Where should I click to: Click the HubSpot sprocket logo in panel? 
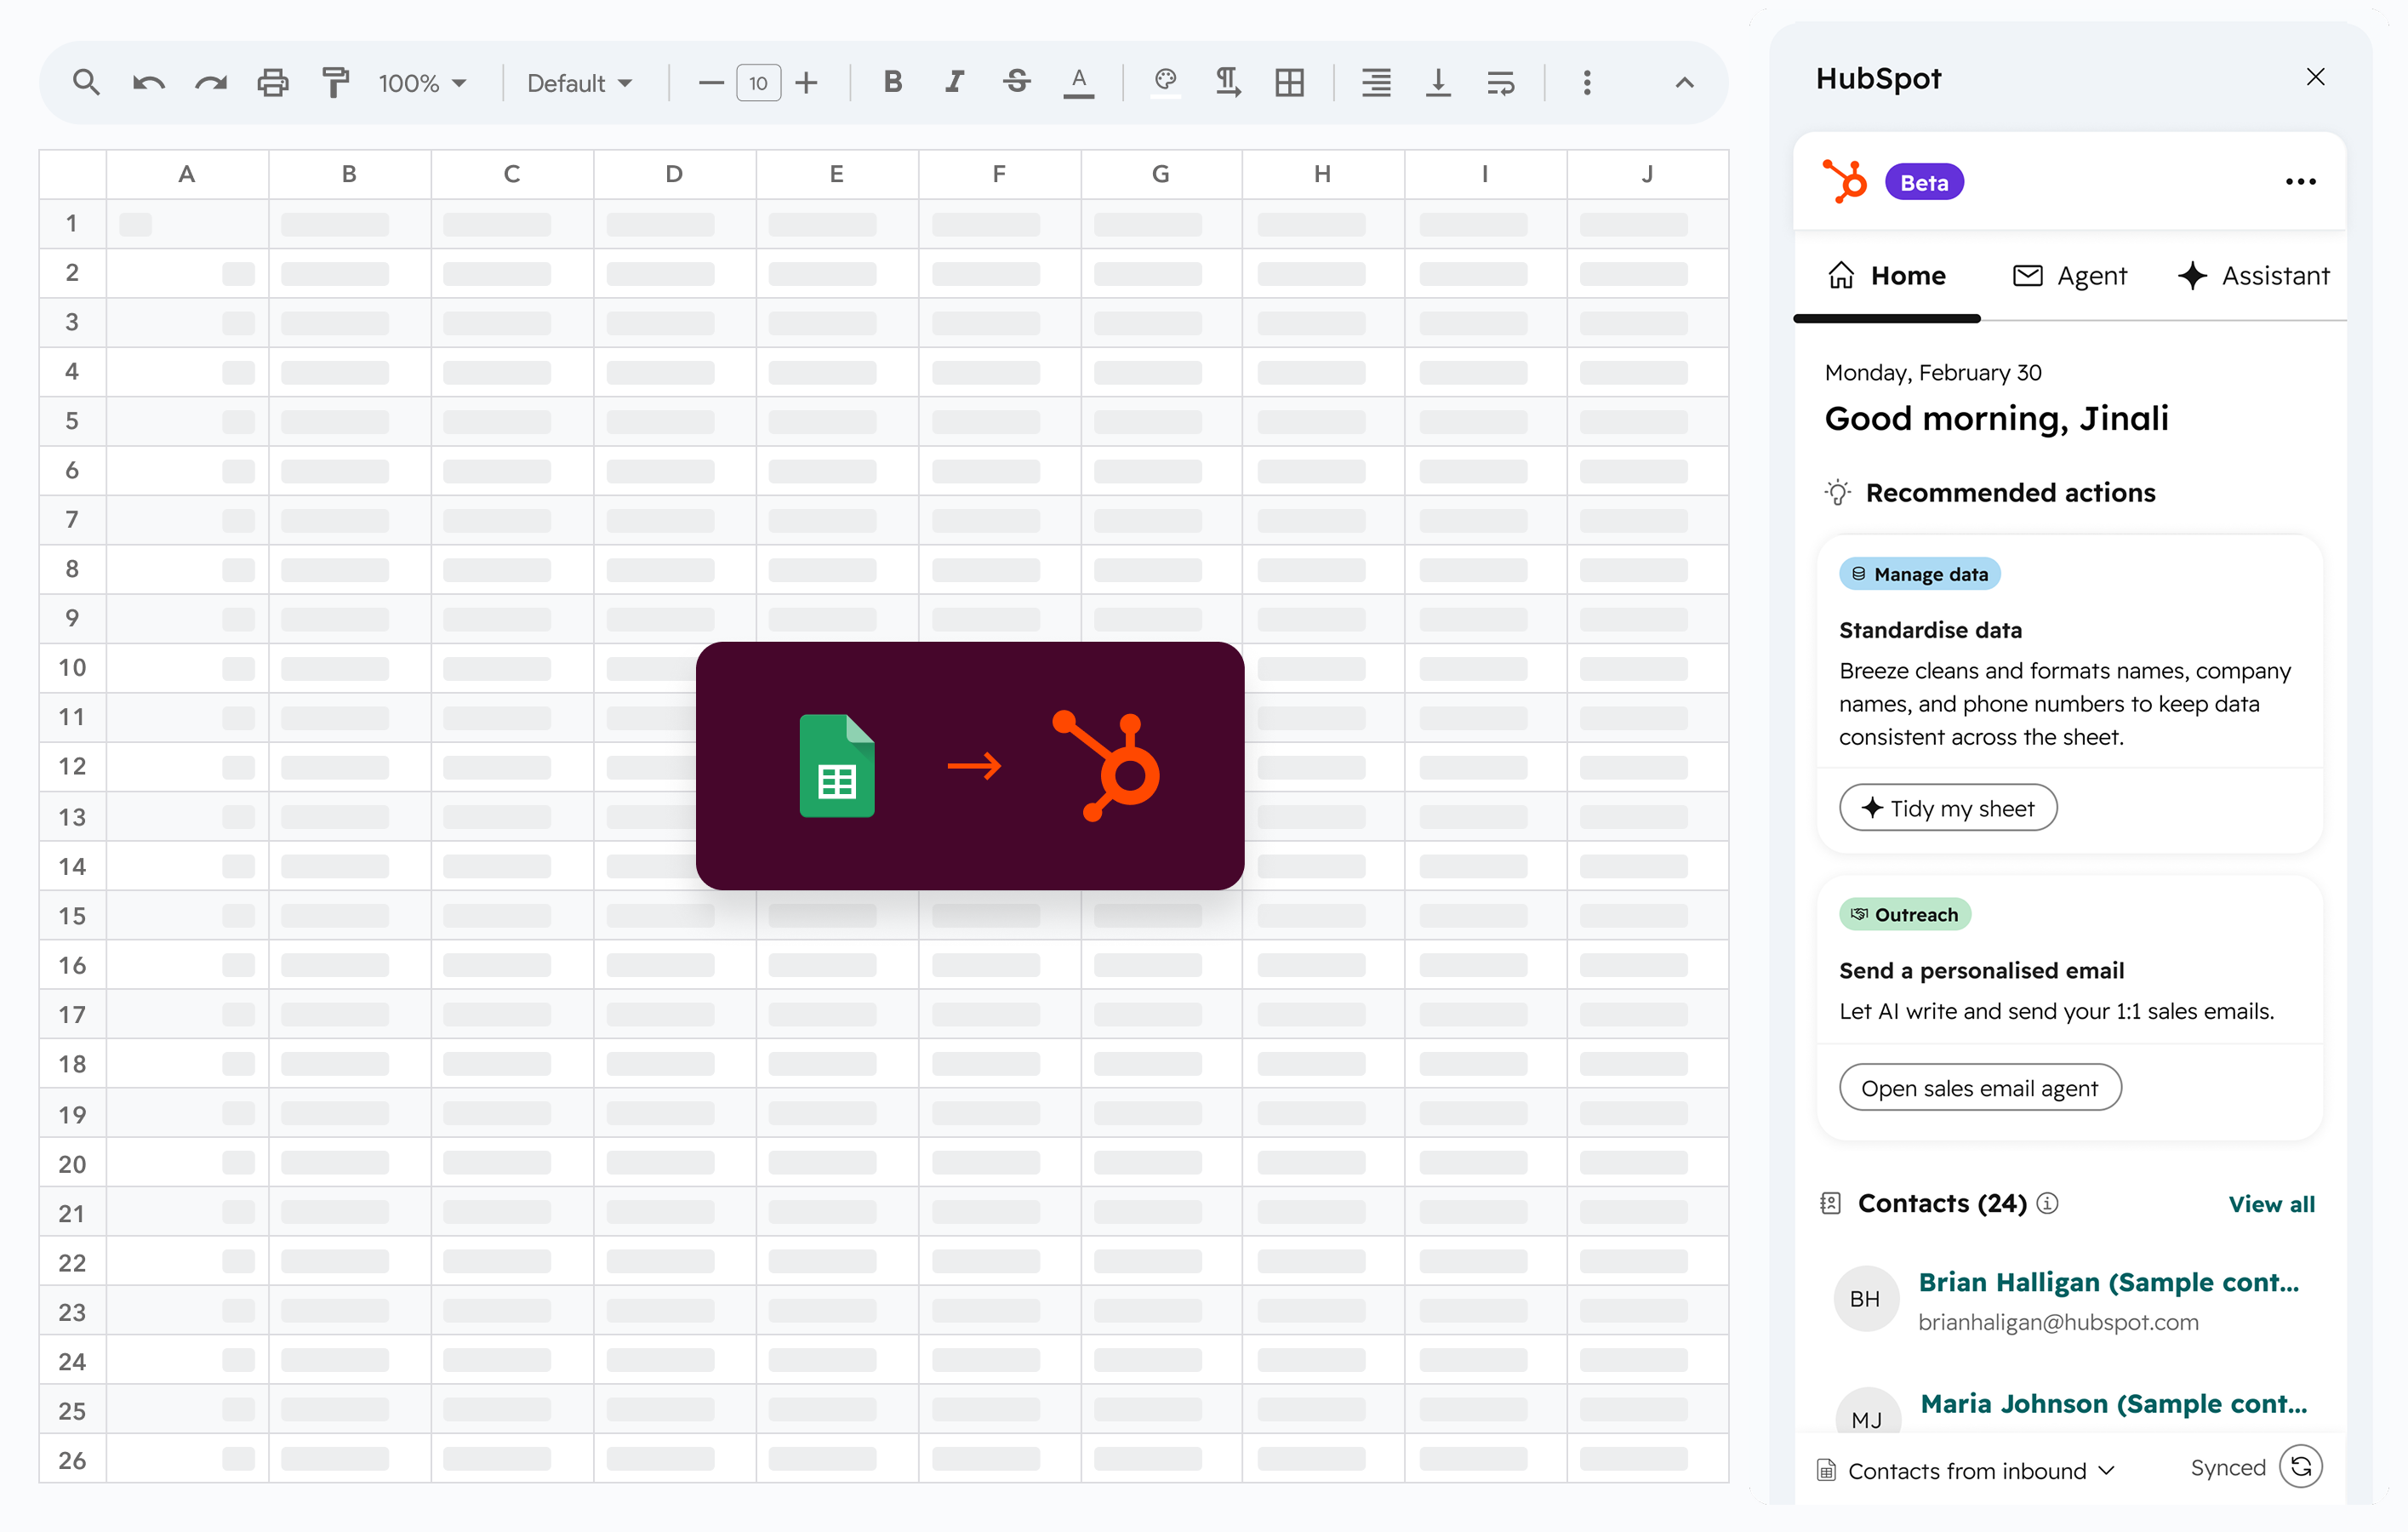pos(1845,181)
